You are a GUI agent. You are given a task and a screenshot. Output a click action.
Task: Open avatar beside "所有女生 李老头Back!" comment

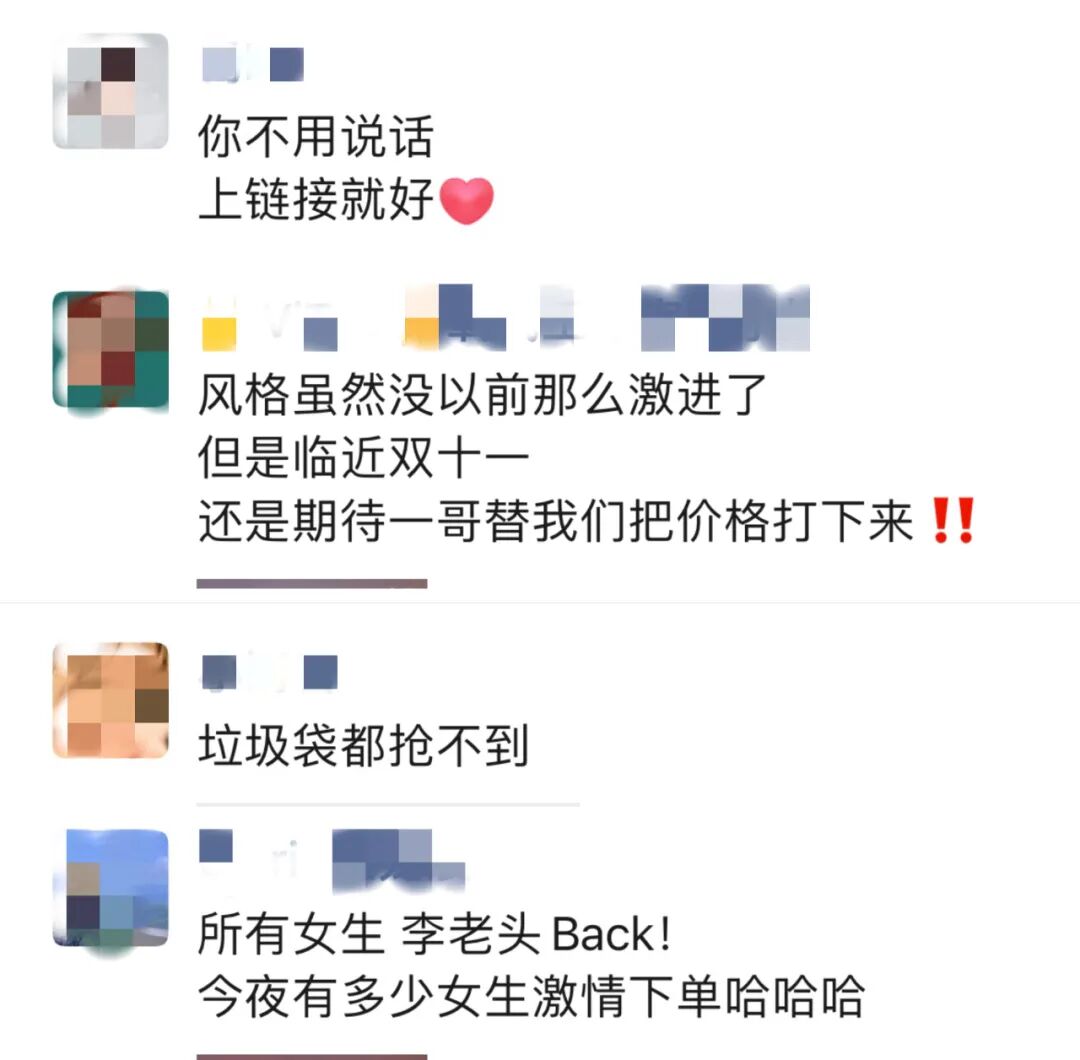111,888
